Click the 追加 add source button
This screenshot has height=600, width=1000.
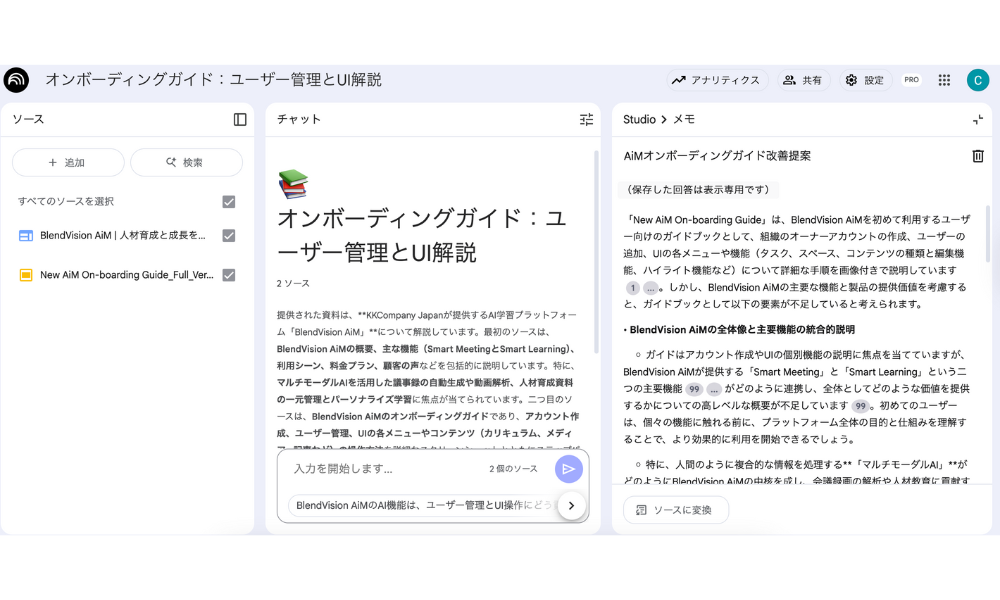click(x=68, y=163)
